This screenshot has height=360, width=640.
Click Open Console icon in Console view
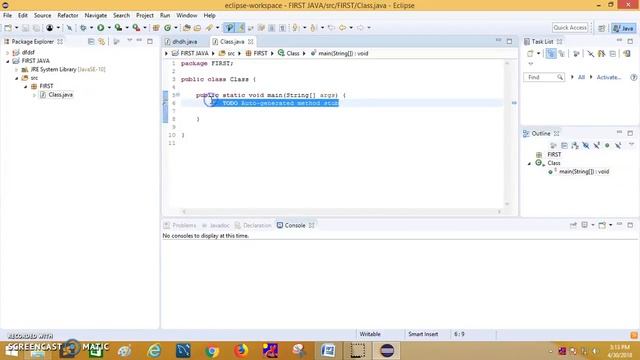[x=602, y=225]
